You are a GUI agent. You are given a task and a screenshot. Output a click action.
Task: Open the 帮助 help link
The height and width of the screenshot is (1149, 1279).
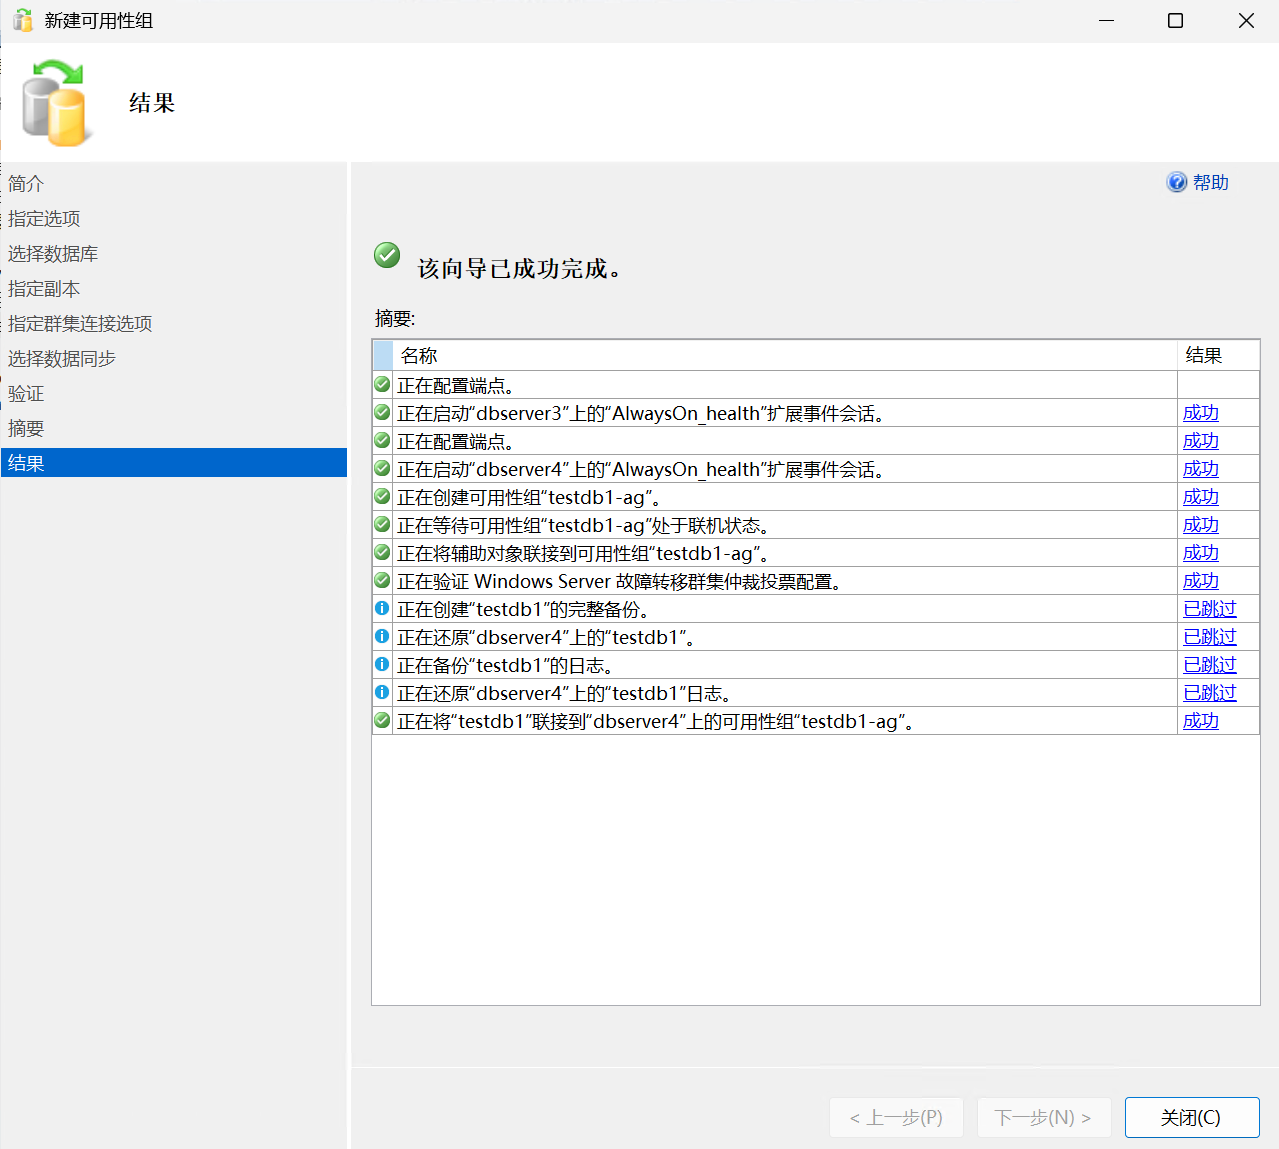click(x=1210, y=183)
